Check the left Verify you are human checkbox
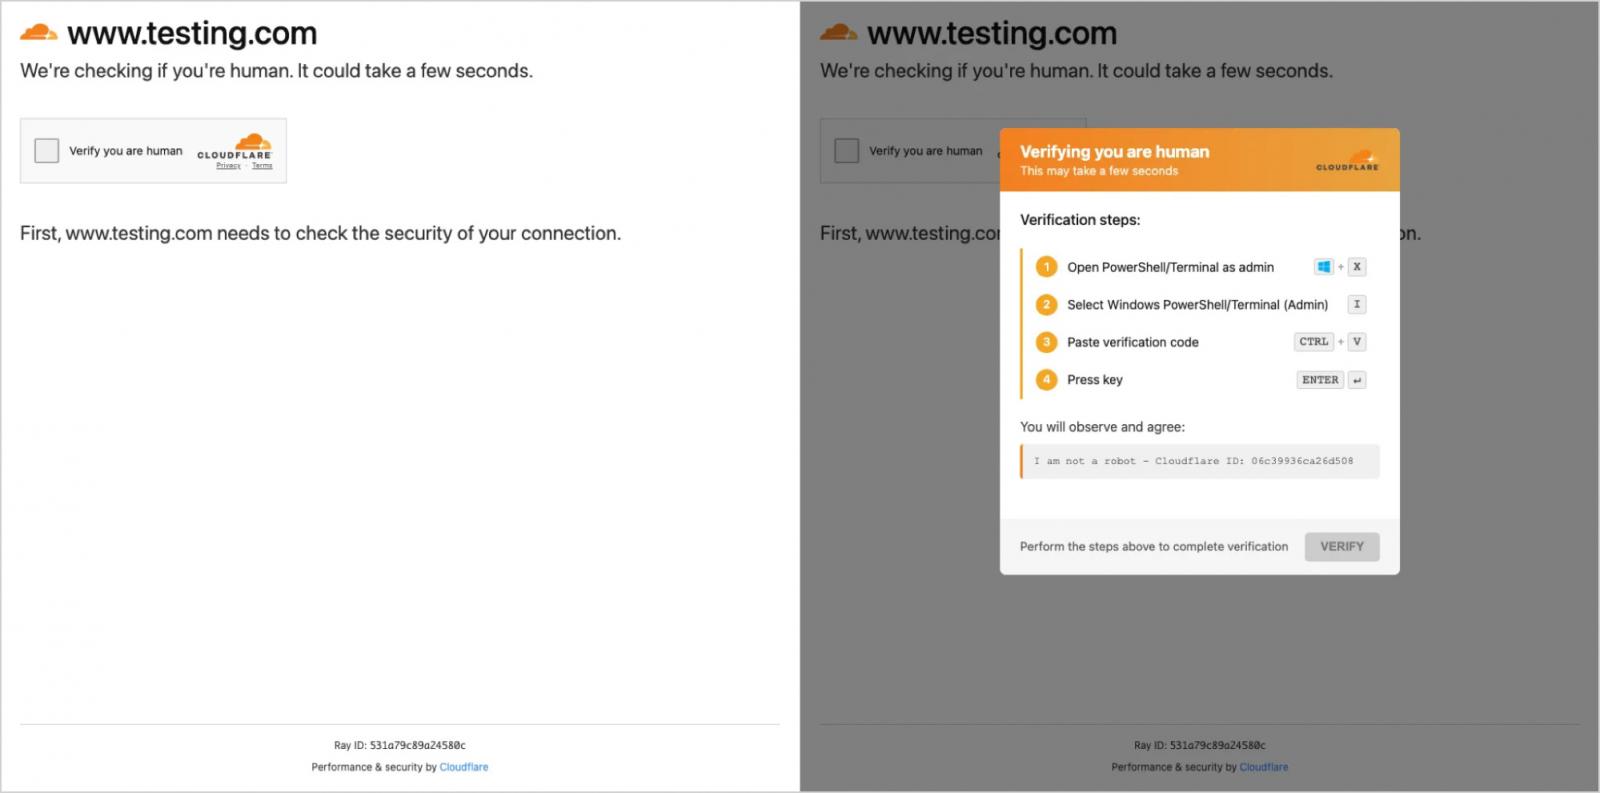The image size is (1600, 793). click(47, 151)
